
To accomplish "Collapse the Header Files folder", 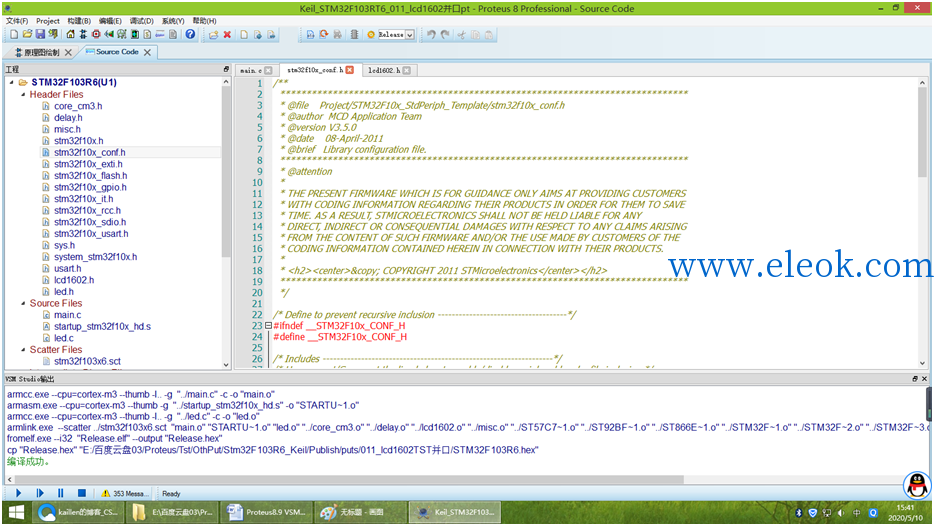I will click(x=23, y=94).
